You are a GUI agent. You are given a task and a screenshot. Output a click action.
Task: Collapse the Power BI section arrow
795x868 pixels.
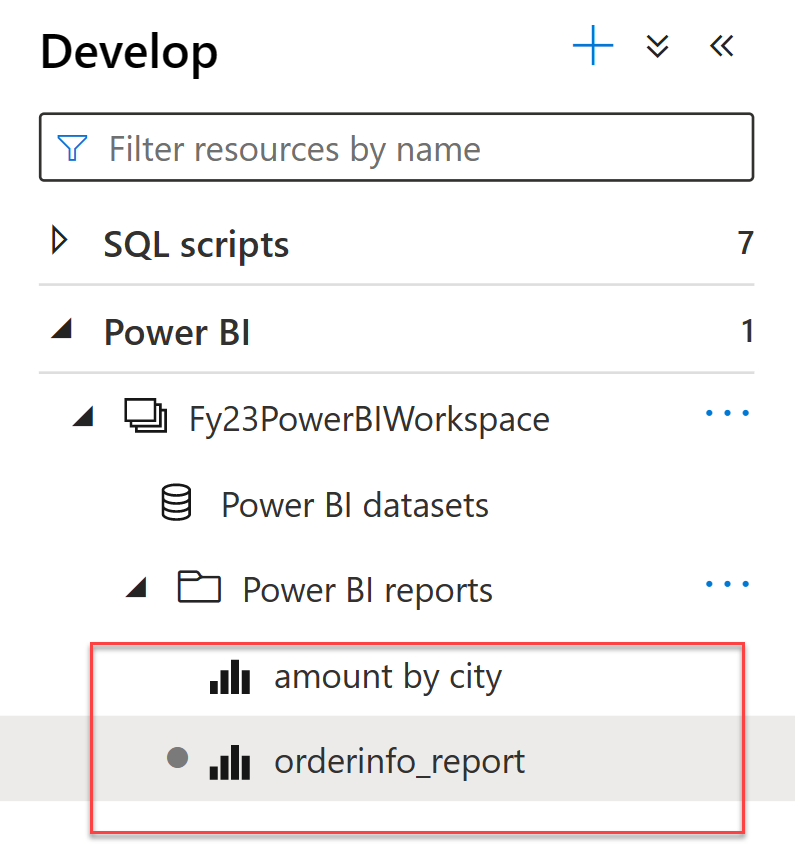[62, 329]
